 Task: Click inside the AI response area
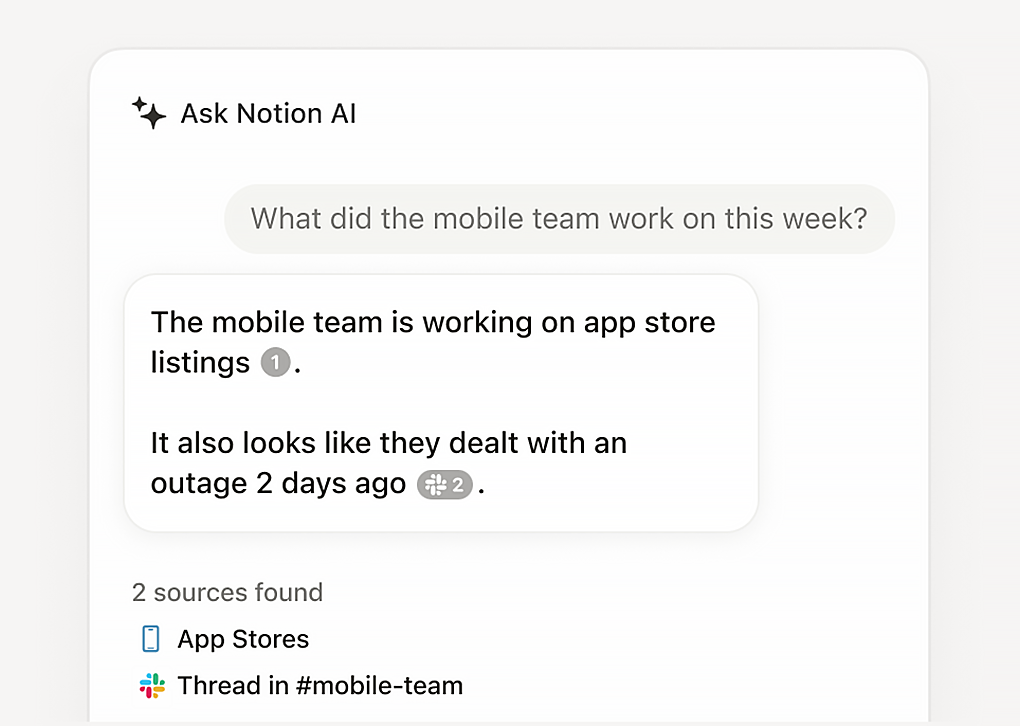pos(441,402)
